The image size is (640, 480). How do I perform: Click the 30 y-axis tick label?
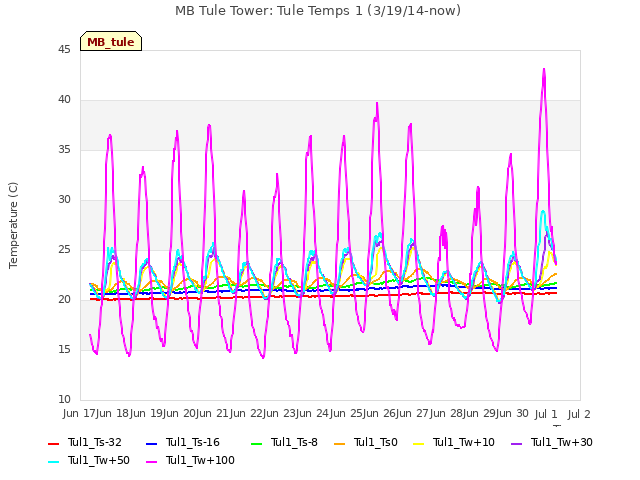coord(64,200)
